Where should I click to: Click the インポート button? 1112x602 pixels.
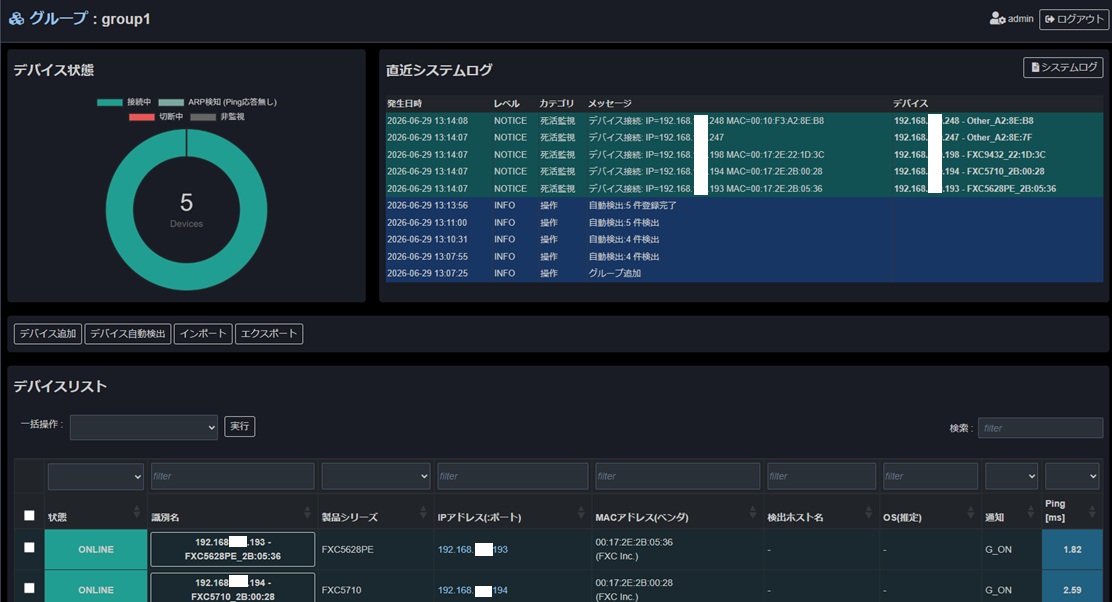203,334
